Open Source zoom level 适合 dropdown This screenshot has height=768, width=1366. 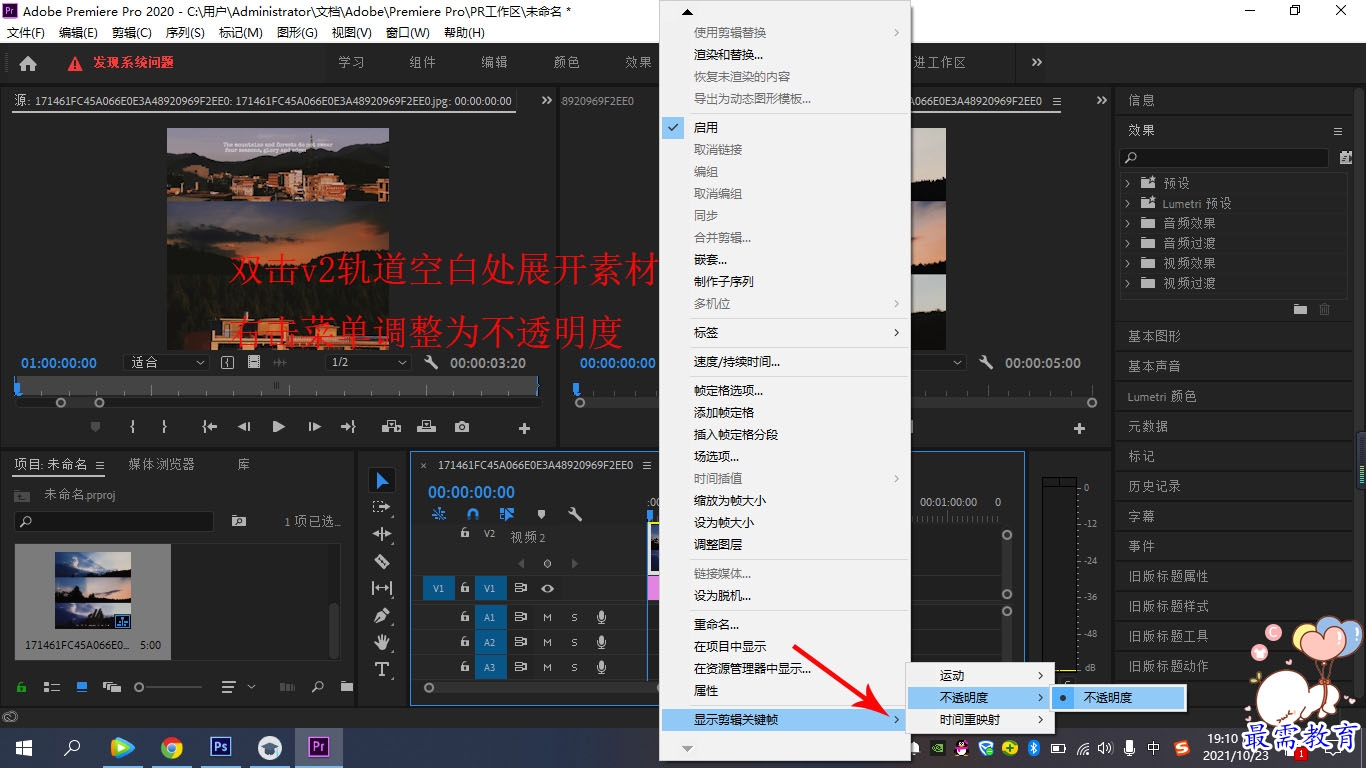pyautogui.click(x=167, y=362)
